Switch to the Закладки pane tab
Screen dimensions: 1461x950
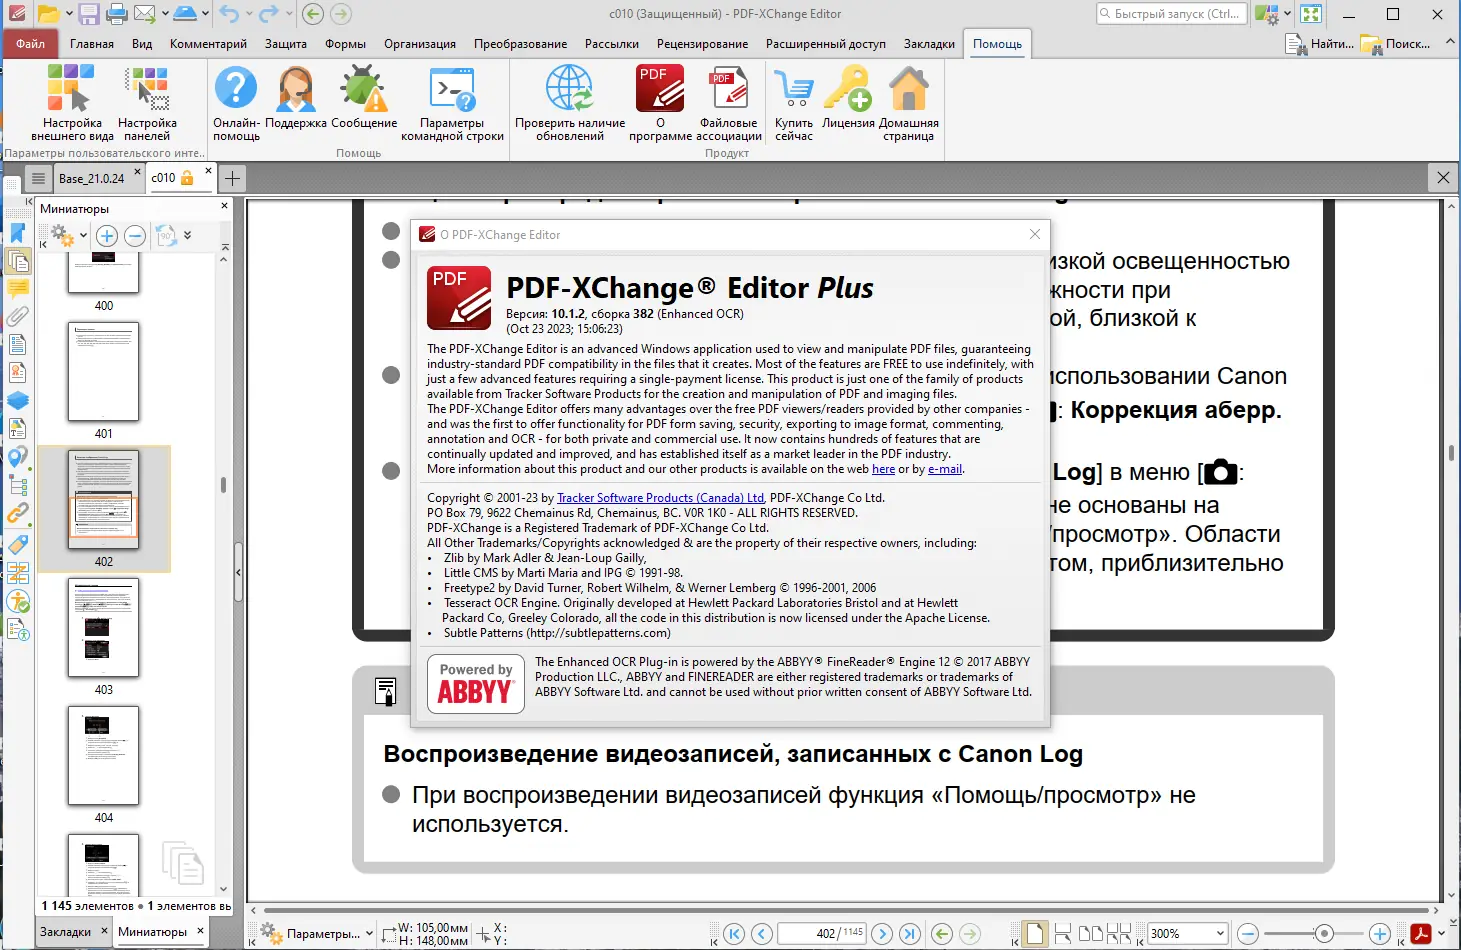tap(66, 932)
